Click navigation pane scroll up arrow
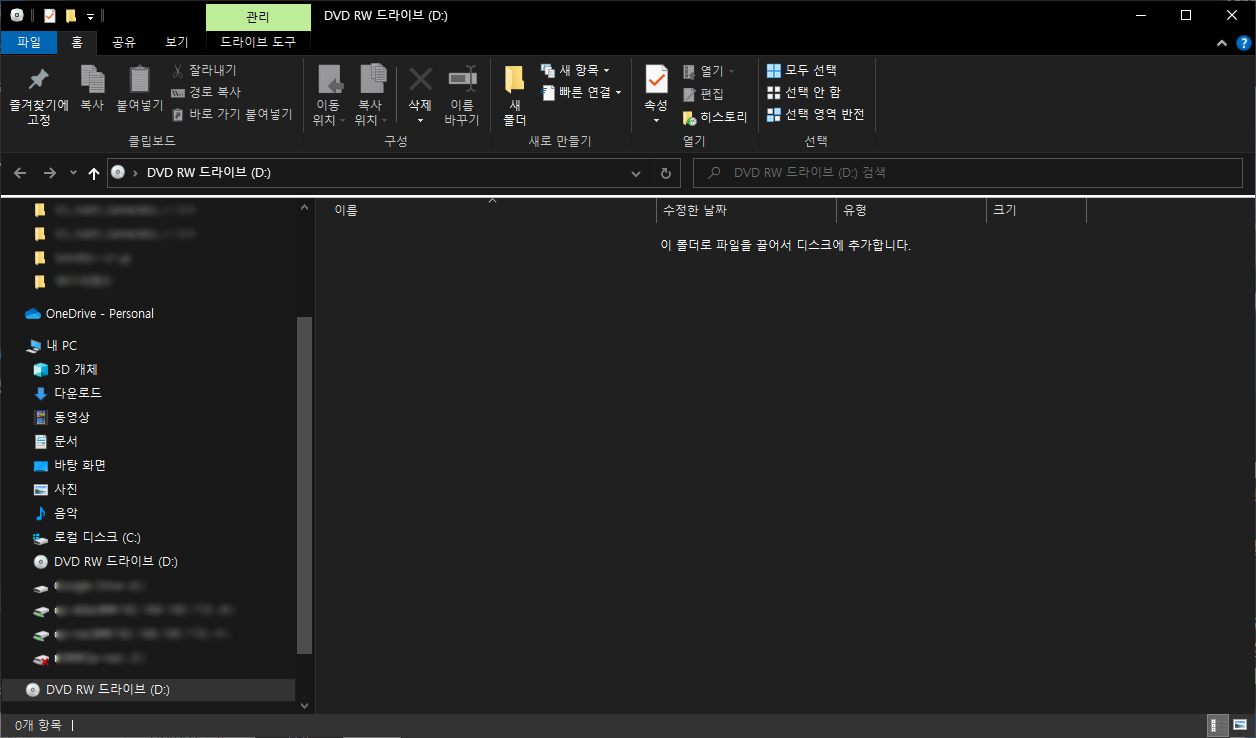 [305, 207]
